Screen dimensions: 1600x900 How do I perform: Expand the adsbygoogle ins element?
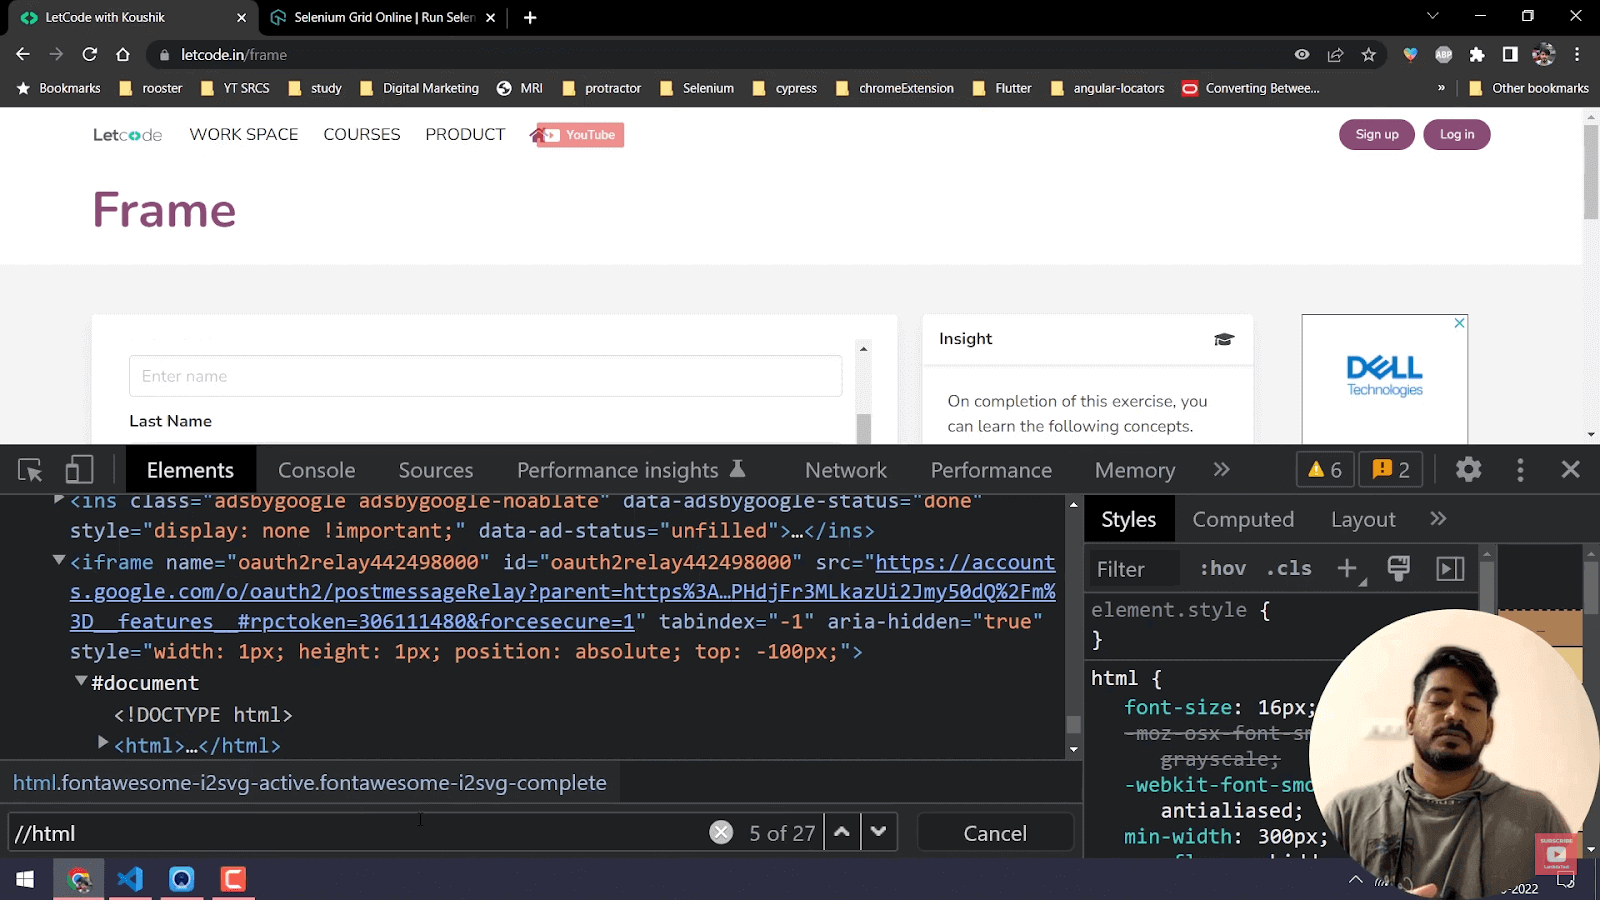click(x=59, y=498)
